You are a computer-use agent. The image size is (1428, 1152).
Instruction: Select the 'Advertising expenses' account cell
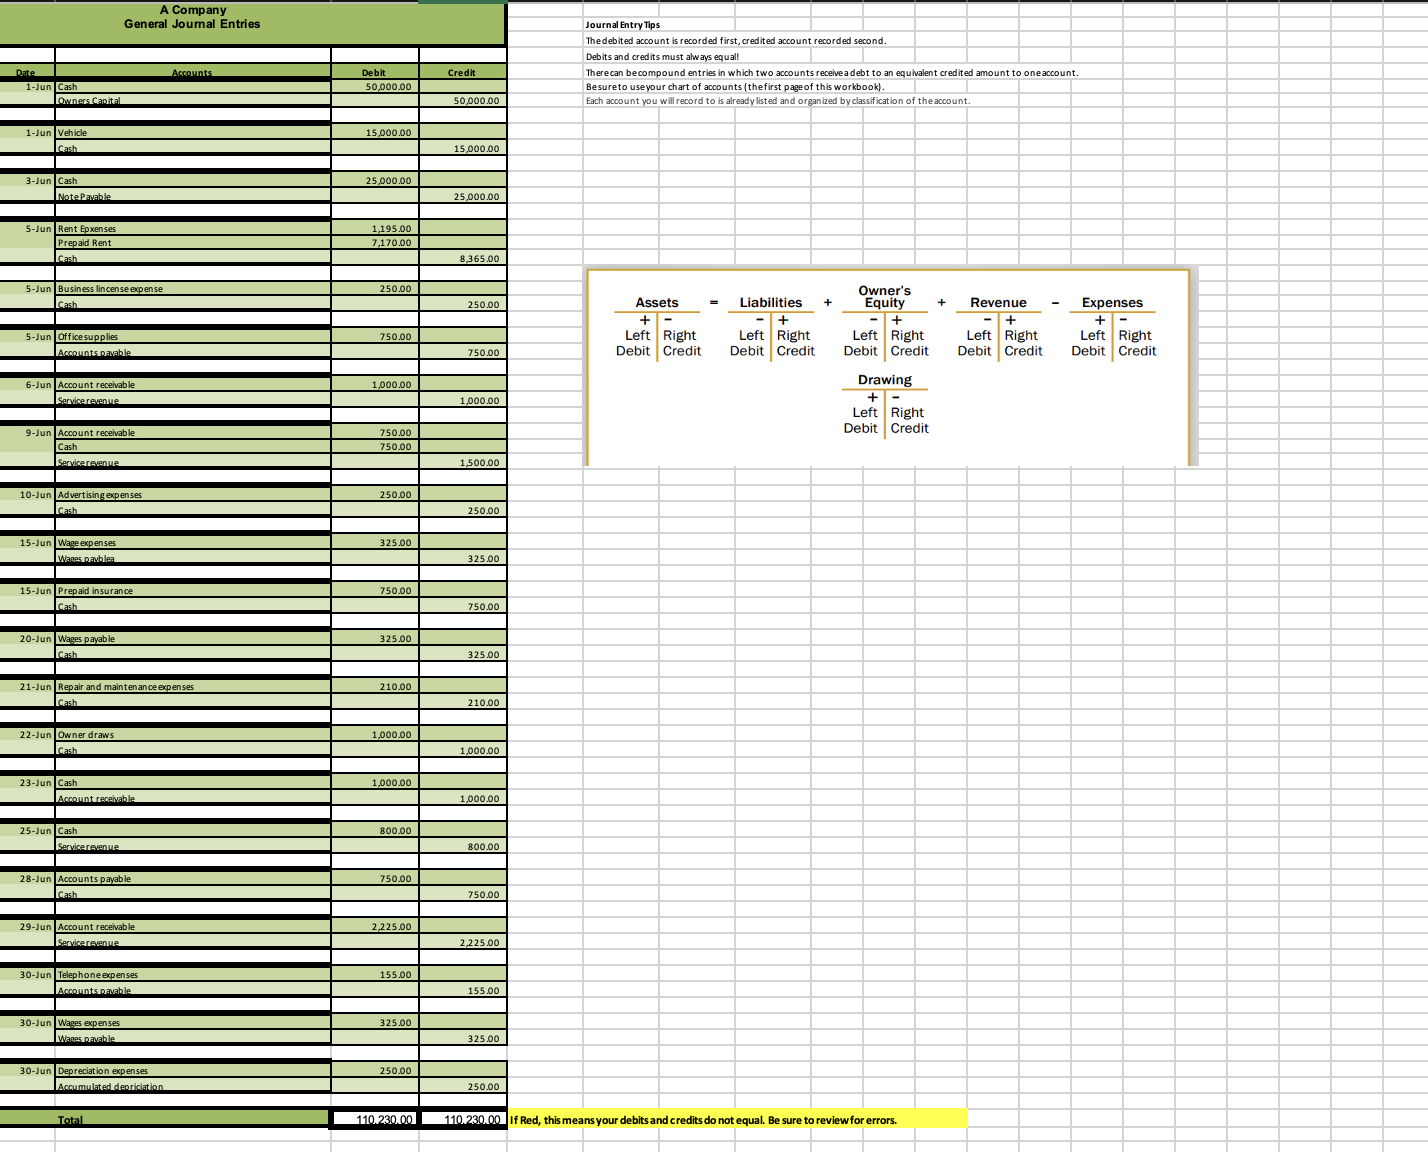point(192,495)
